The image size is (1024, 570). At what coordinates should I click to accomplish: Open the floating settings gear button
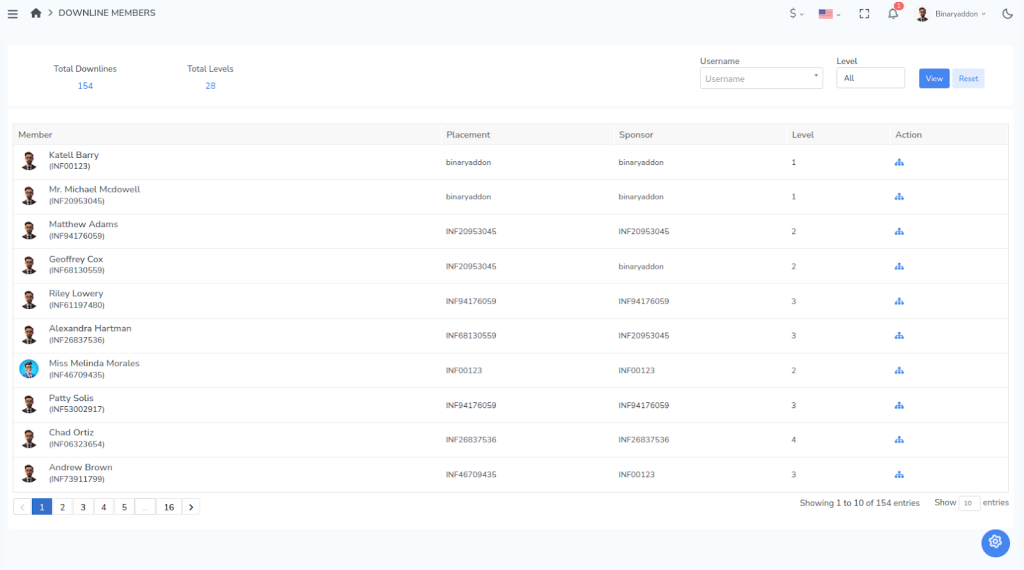point(995,542)
